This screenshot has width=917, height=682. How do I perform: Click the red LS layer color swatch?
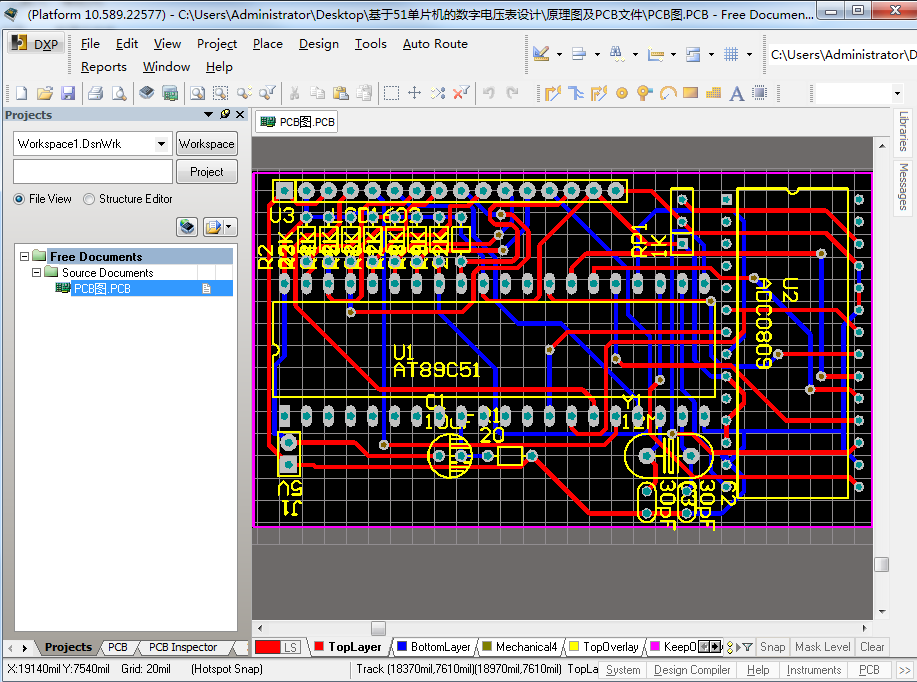(267, 647)
